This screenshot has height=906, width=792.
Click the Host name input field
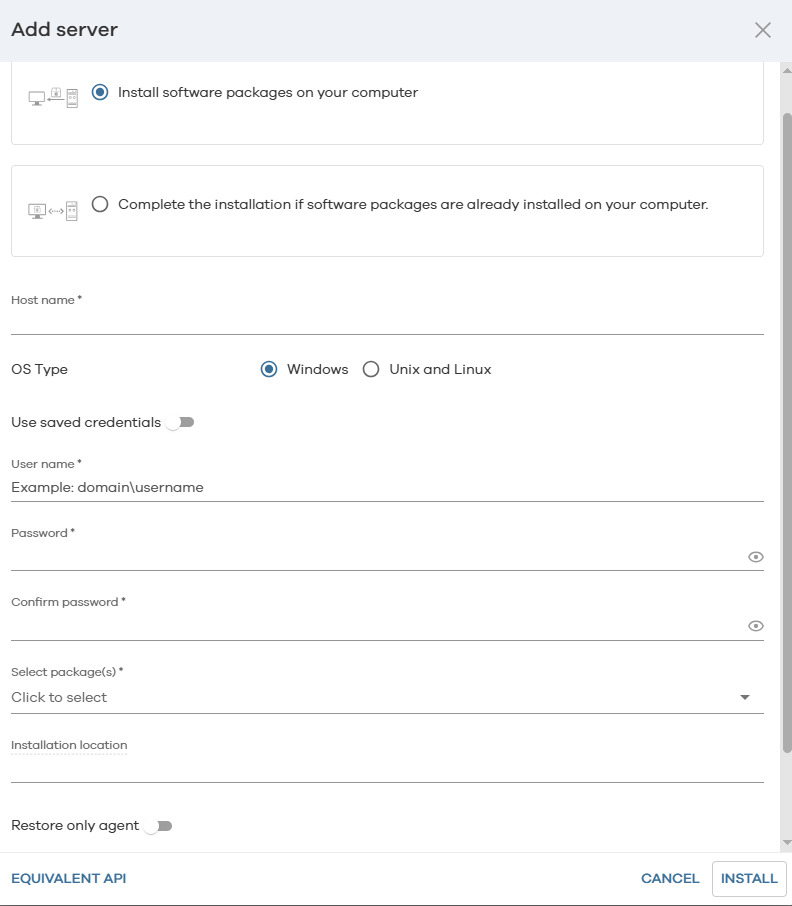(x=387, y=321)
